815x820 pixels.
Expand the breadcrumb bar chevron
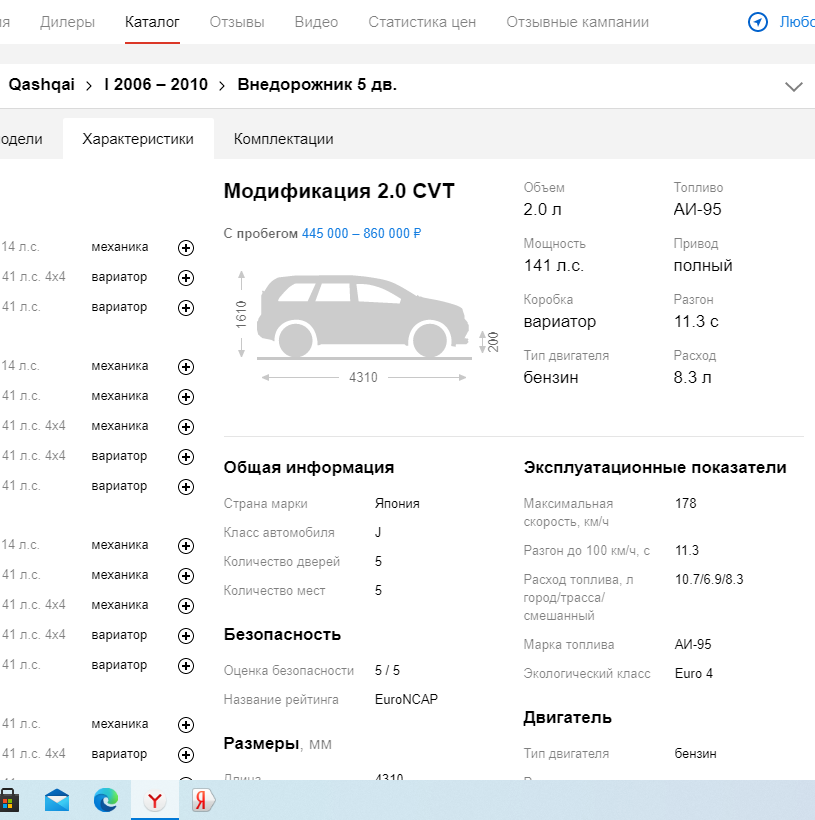(794, 86)
